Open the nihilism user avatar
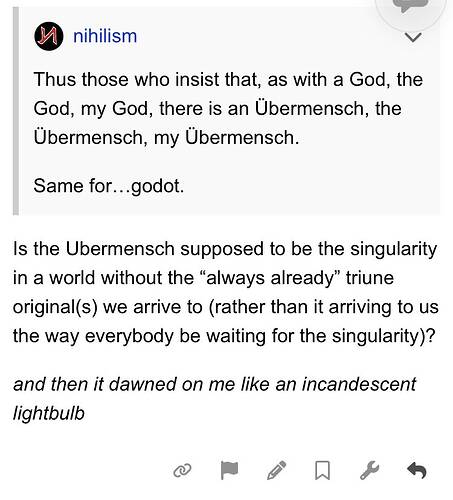This screenshot has width=453, height=500. (x=49, y=36)
